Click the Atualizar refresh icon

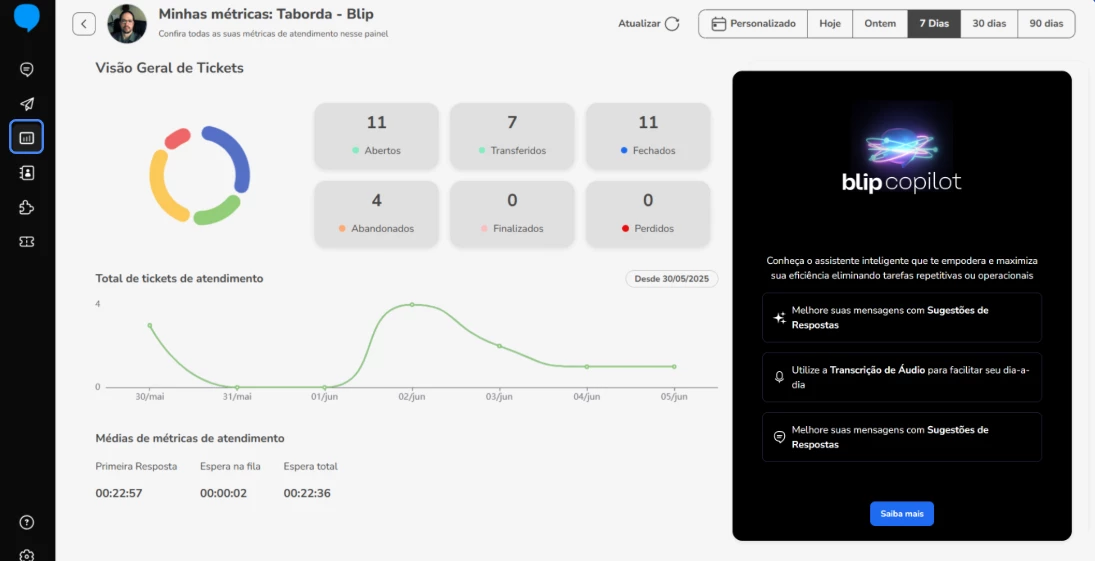coord(672,24)
